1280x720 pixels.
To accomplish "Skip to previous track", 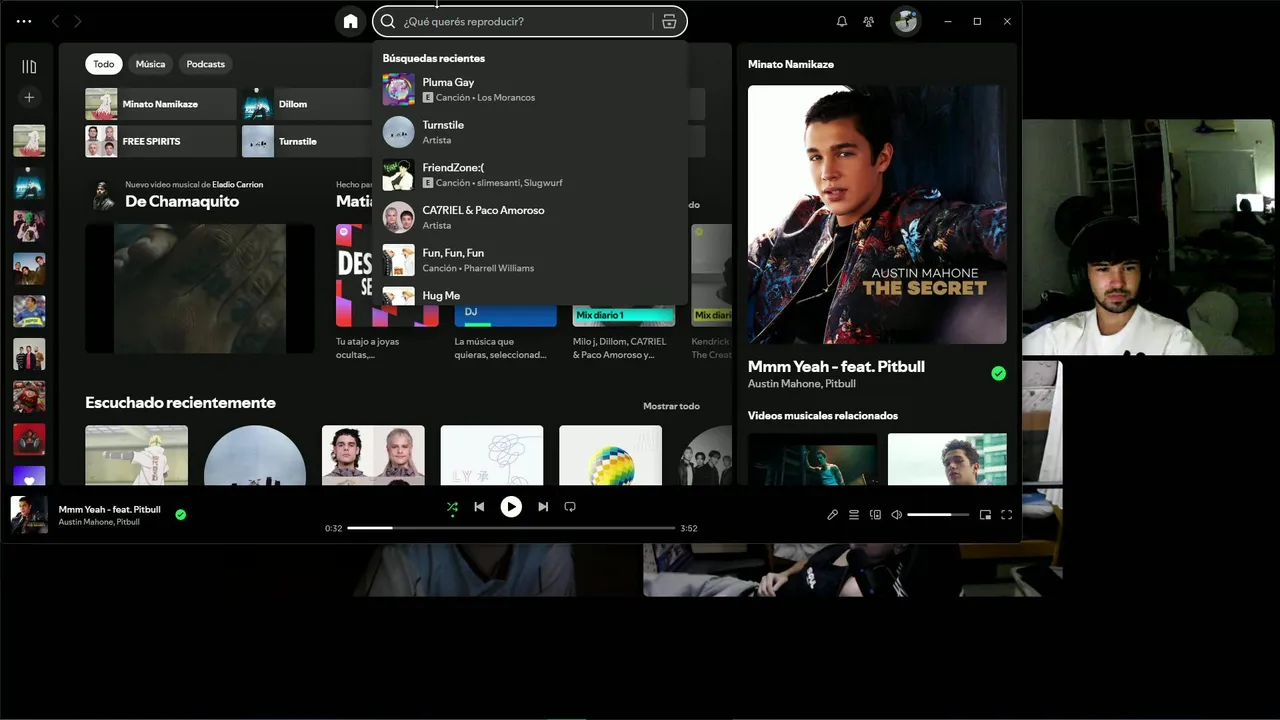I will [479, 507].
